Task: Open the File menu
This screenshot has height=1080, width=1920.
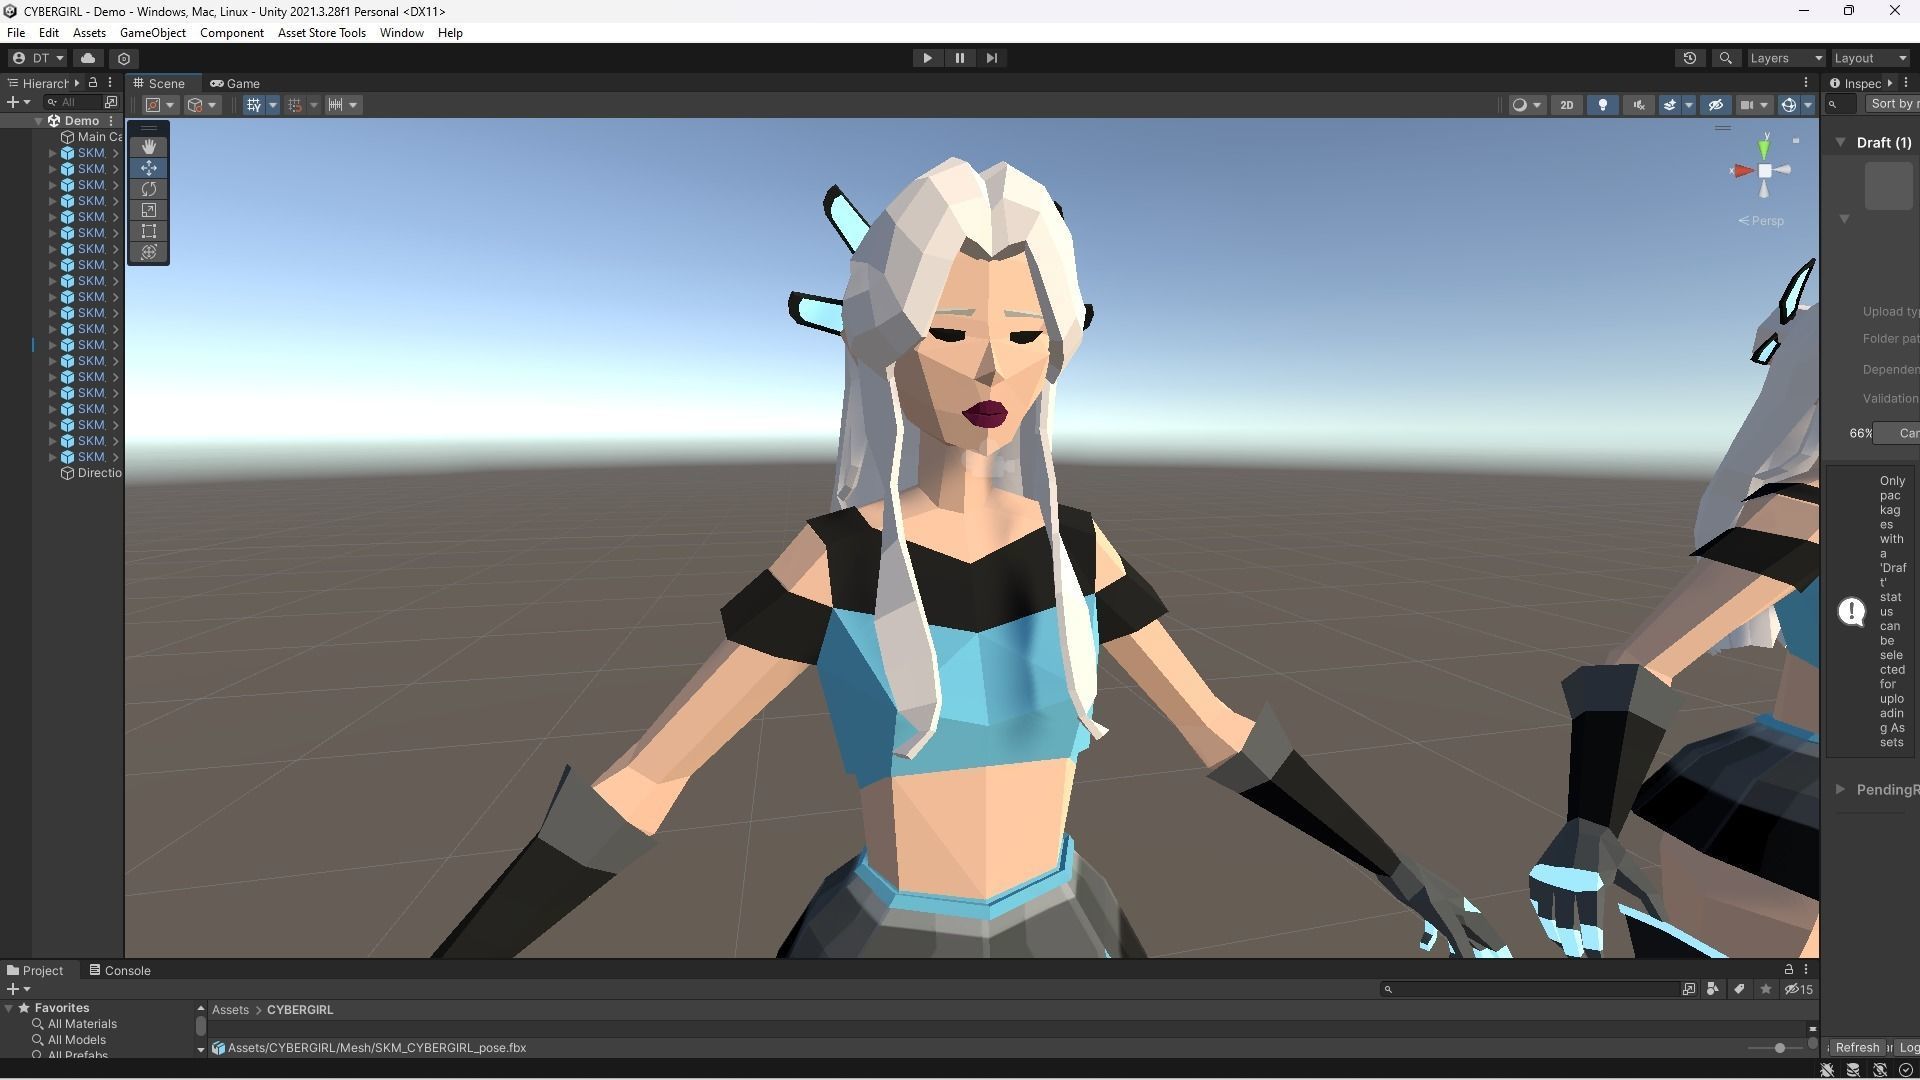Action: tap(16, 33)
